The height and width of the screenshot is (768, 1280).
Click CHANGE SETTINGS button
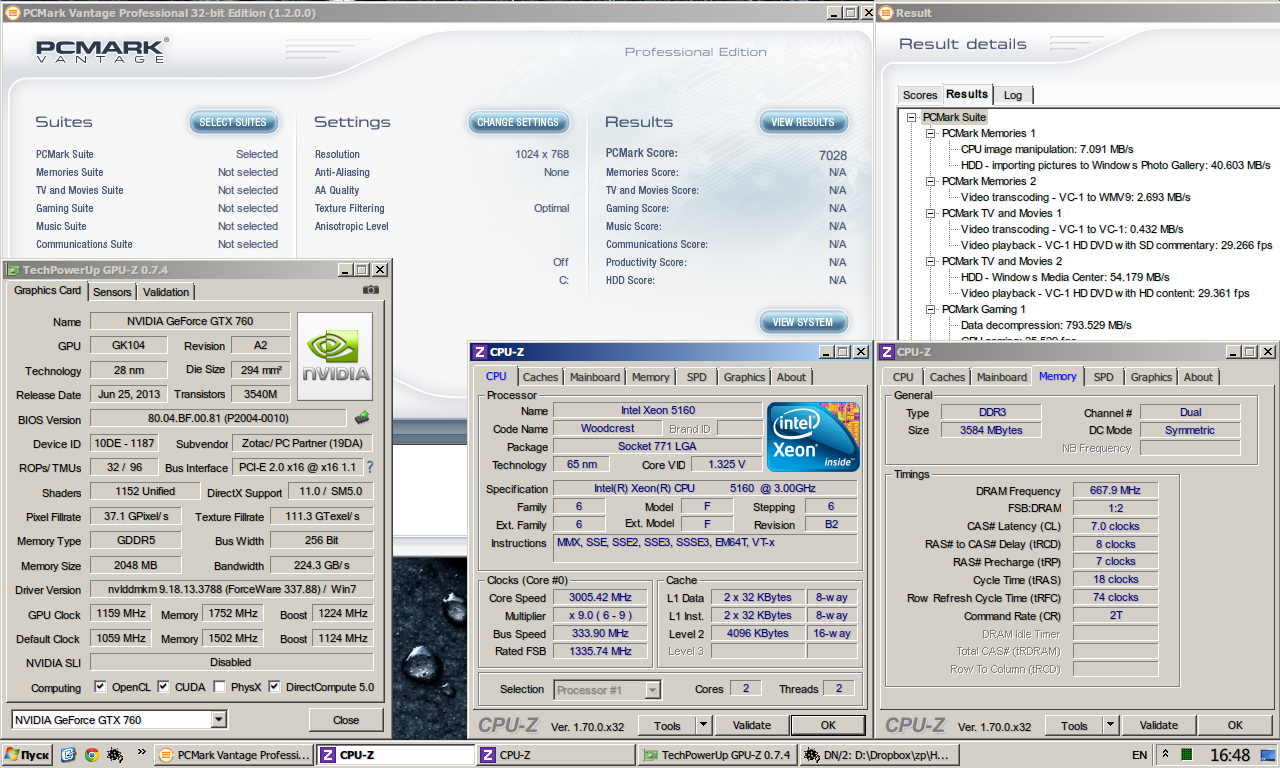coord(518,122)
